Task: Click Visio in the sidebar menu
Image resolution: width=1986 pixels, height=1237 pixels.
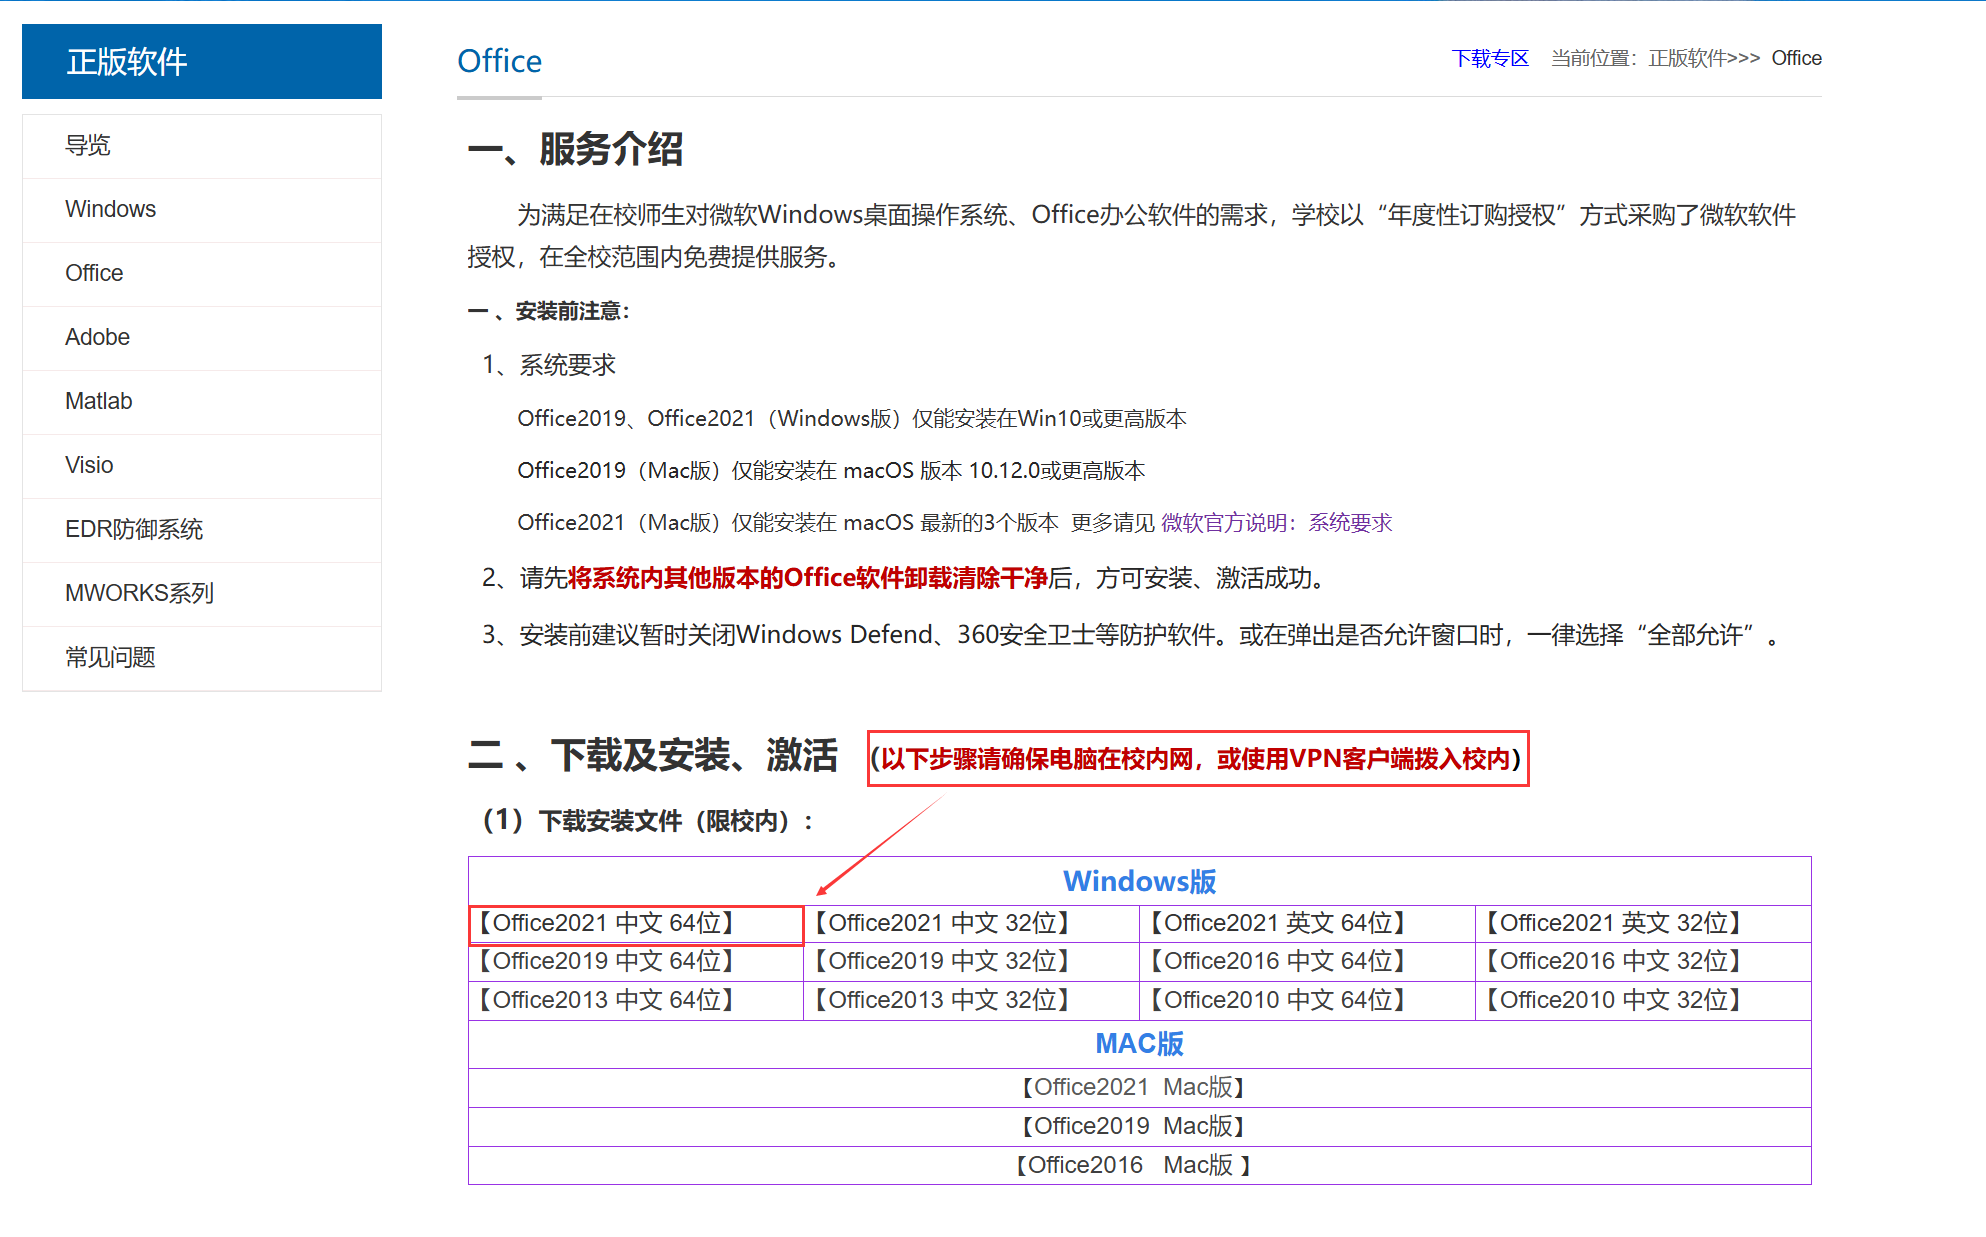Action: click(89, 466)
